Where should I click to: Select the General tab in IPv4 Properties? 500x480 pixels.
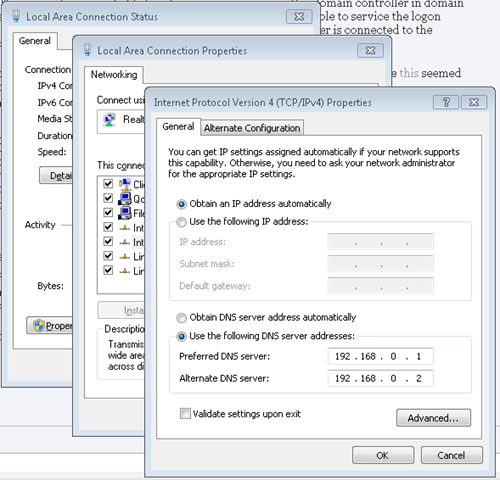click(x=178, y=127)
